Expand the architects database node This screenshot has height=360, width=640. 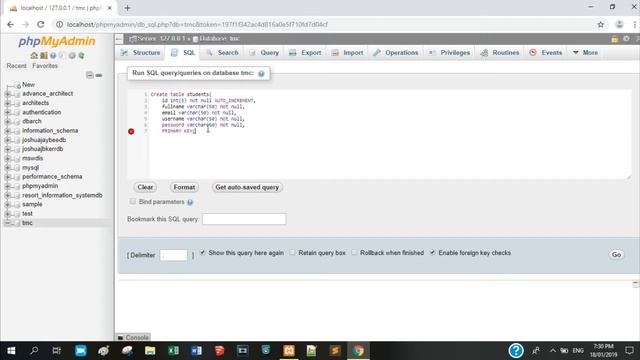[x=7, y=103]
